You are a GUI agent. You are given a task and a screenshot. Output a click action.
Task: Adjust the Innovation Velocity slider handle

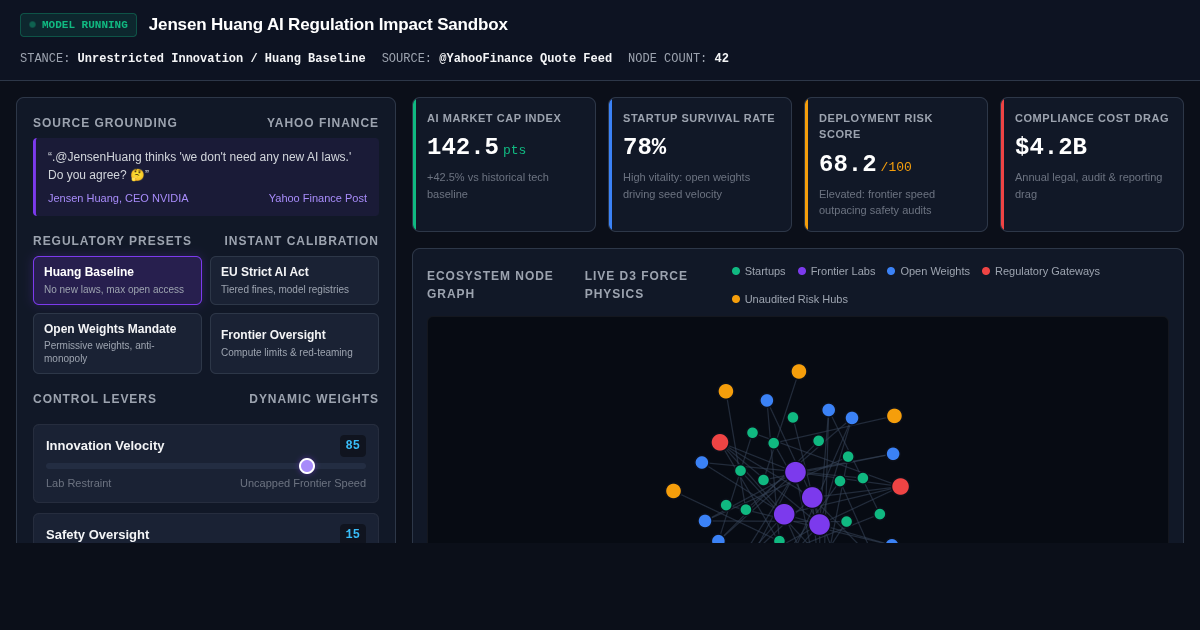[307, 466]
